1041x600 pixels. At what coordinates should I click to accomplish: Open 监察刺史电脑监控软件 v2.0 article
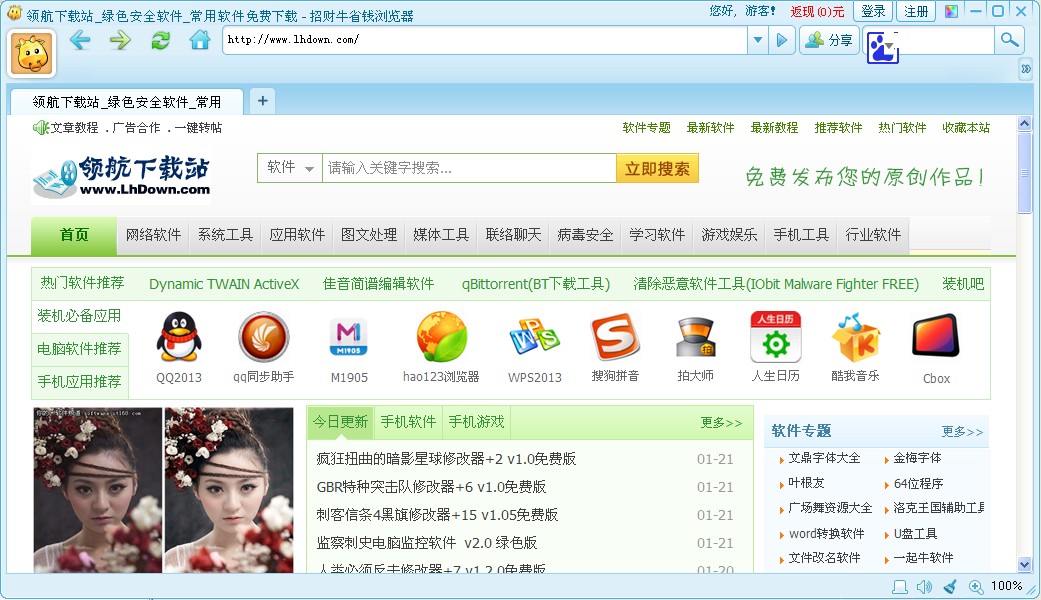pyautogui.click(x=426, y=543)
